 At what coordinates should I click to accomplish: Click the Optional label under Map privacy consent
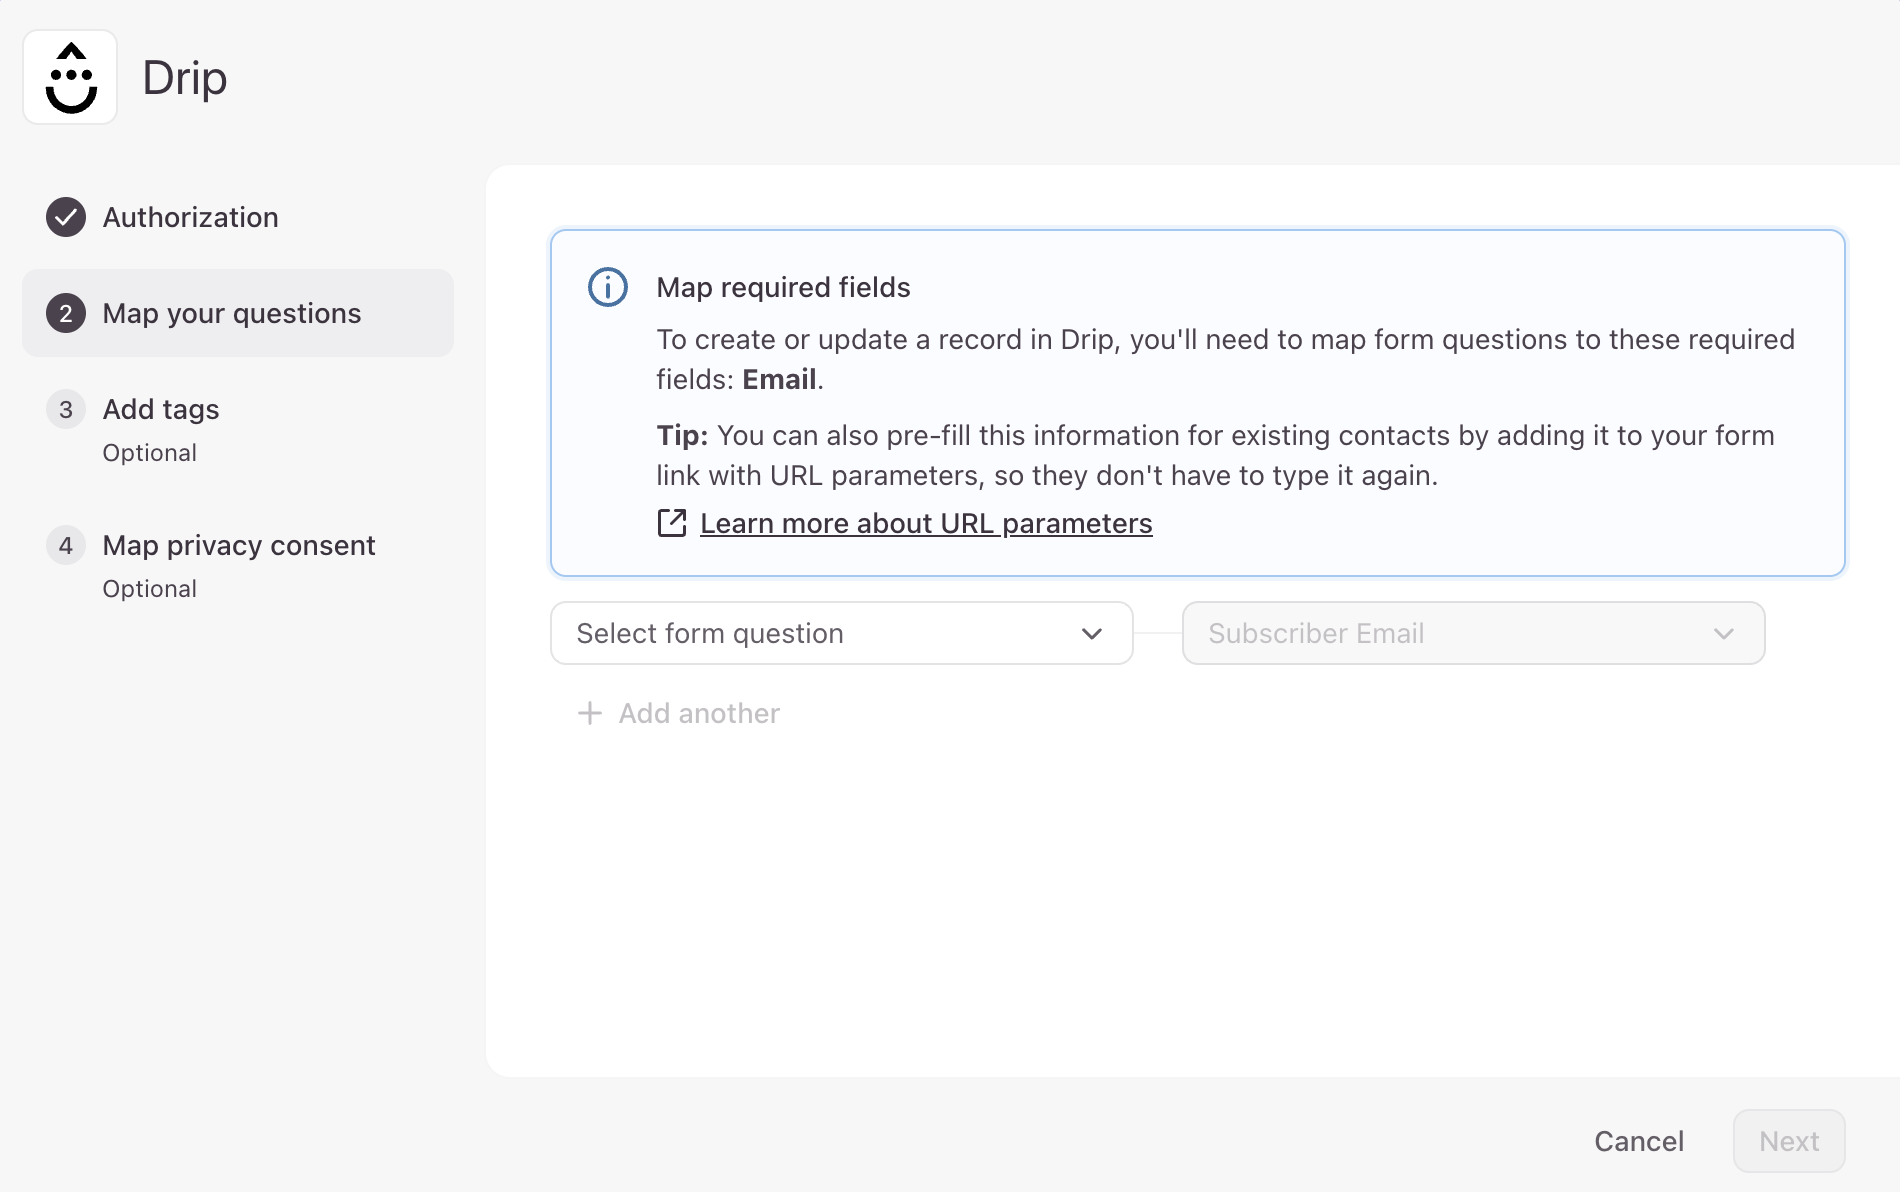(150, 589)
